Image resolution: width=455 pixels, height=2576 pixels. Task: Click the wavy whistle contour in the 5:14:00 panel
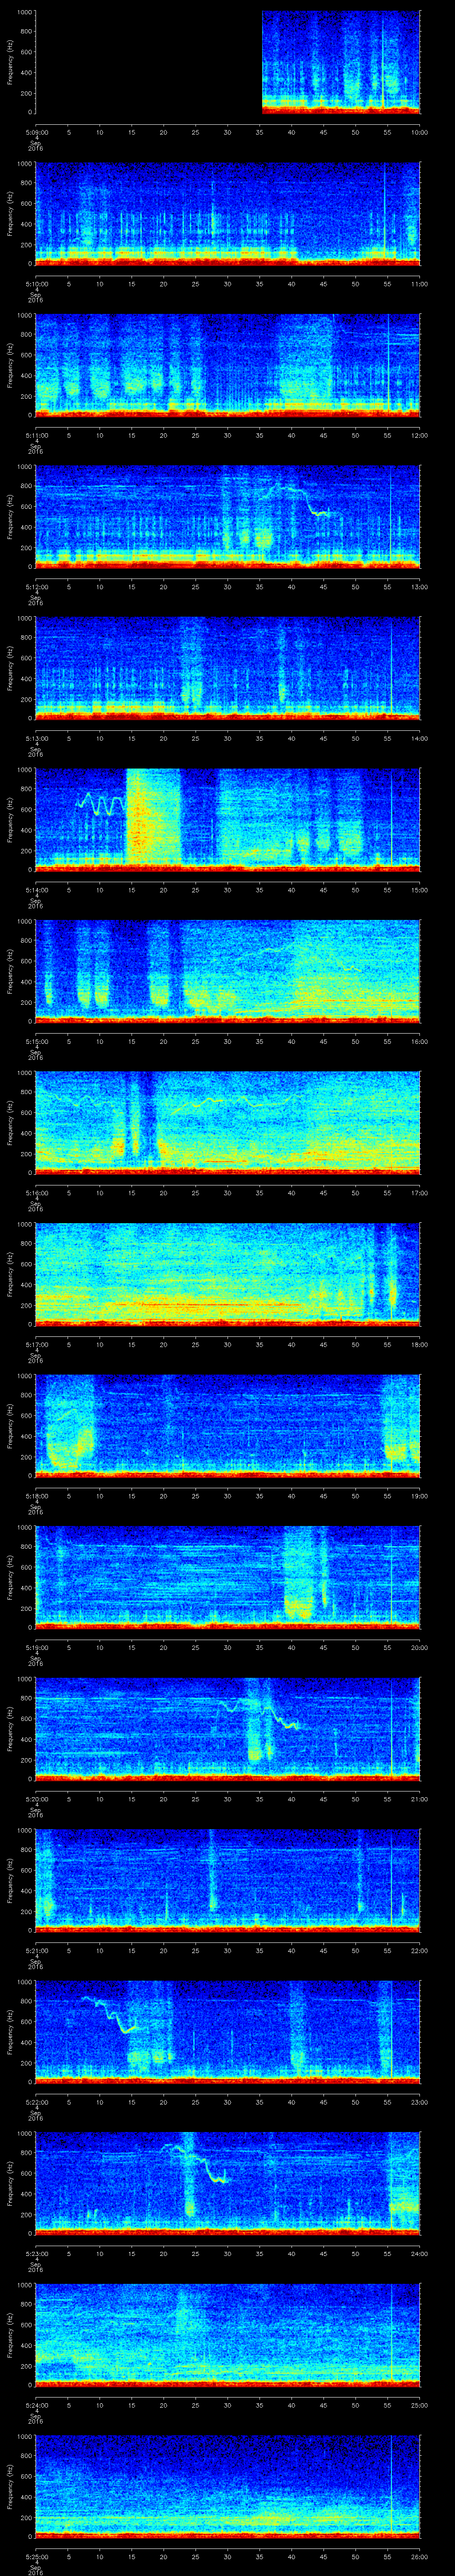(x=100, y=803)
